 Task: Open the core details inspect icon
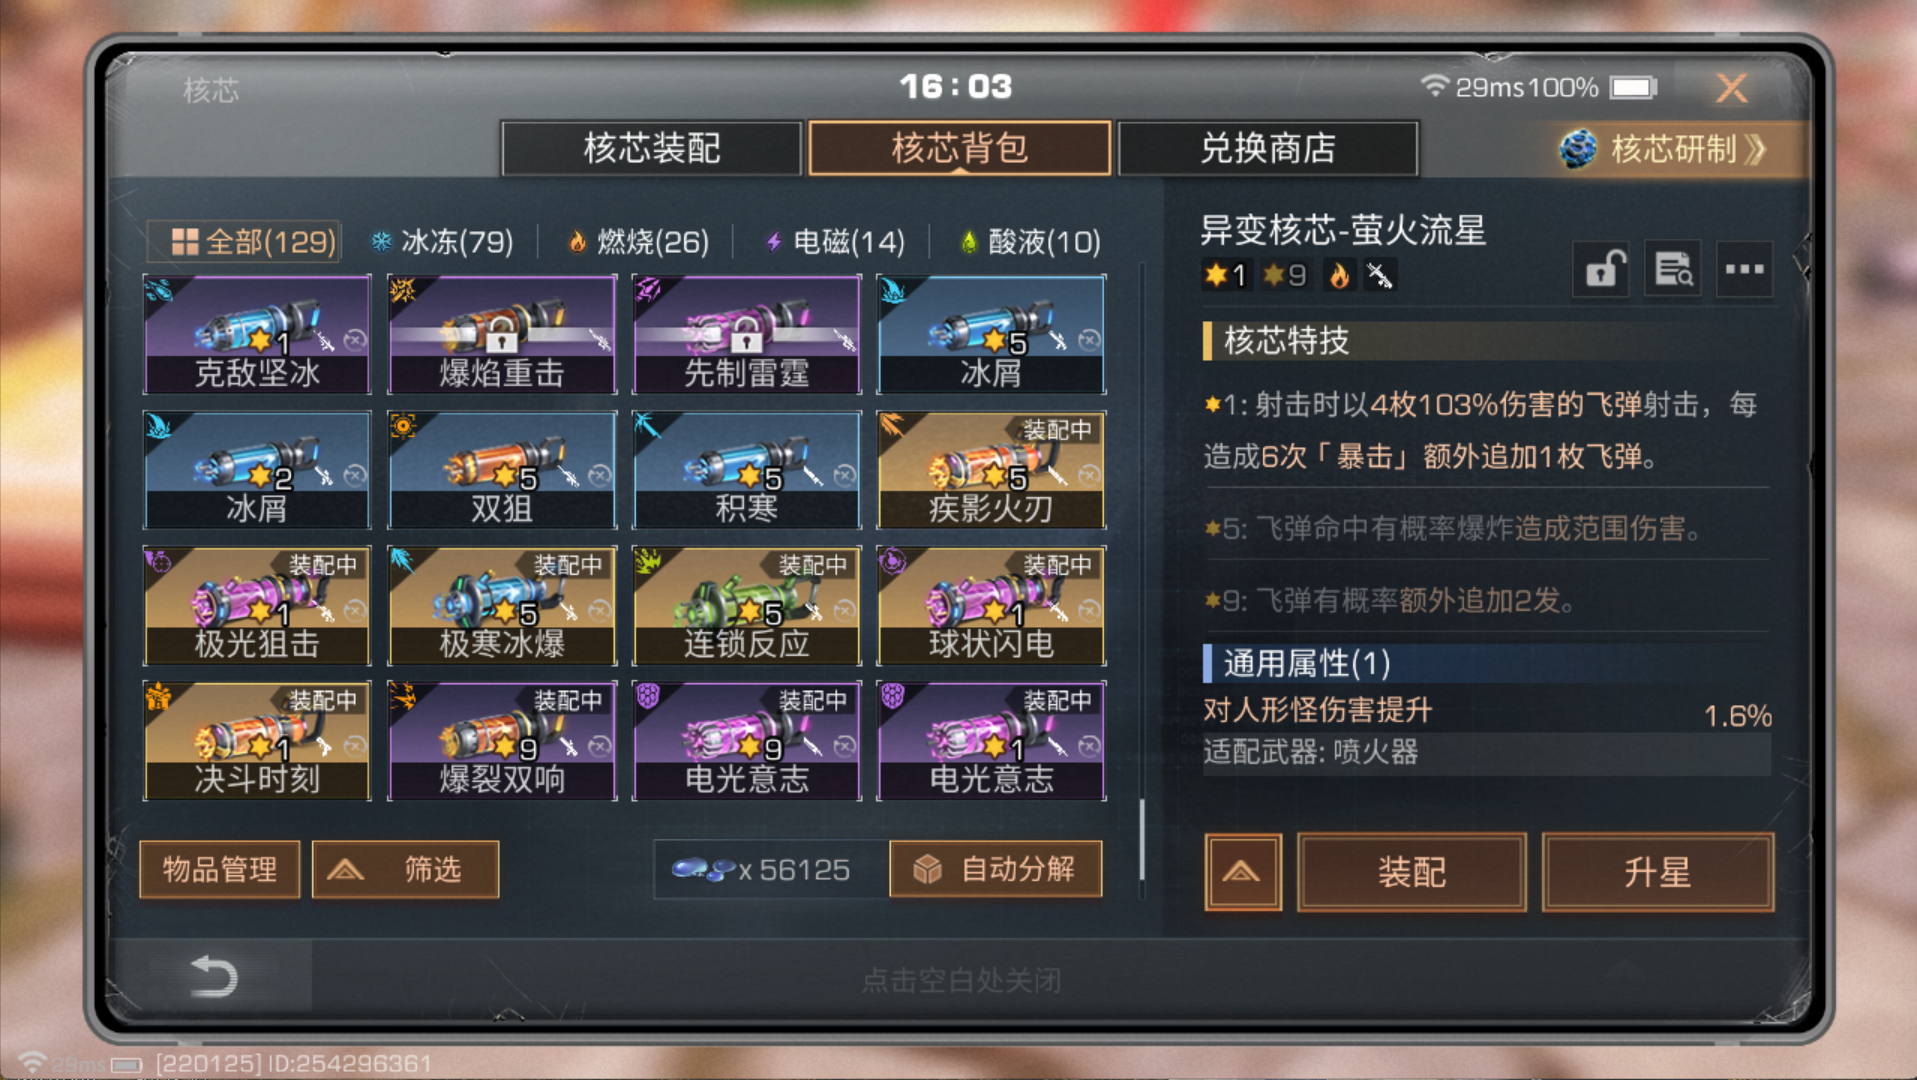click(x=1673, y=269)
